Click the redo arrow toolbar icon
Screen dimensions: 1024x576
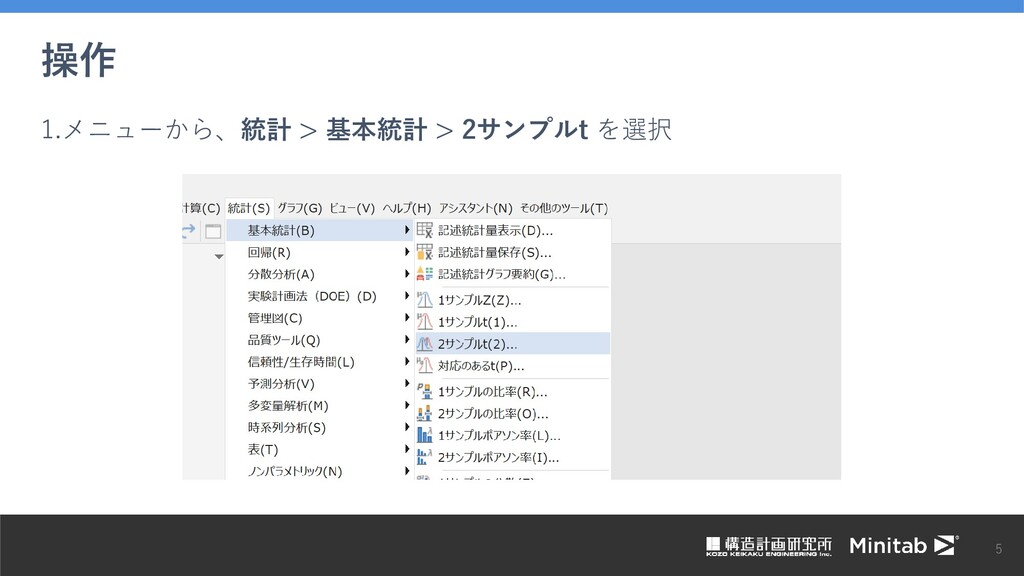point(189,231)
